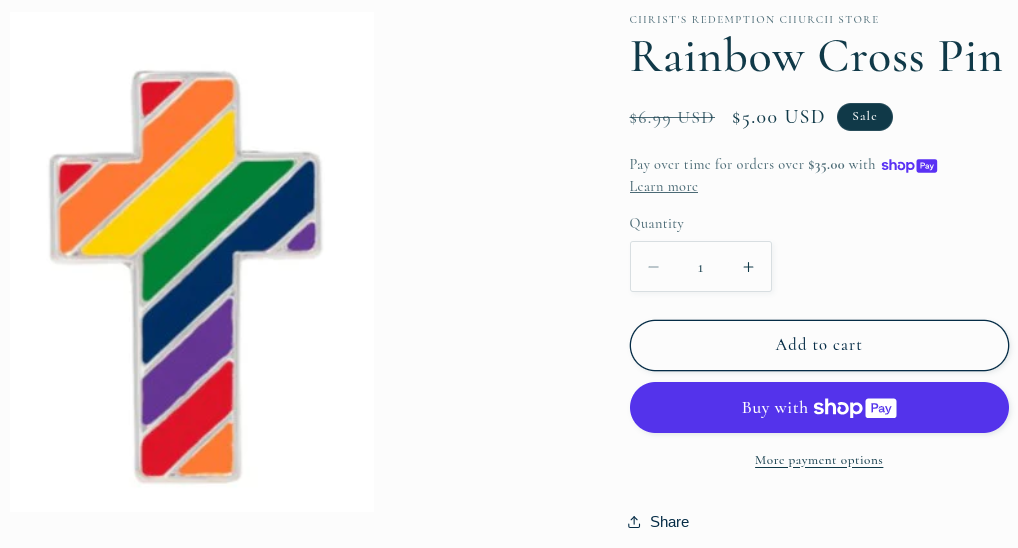Click the Sale badge
Viewport: 1018px width, 548px height.
point(864,117)
